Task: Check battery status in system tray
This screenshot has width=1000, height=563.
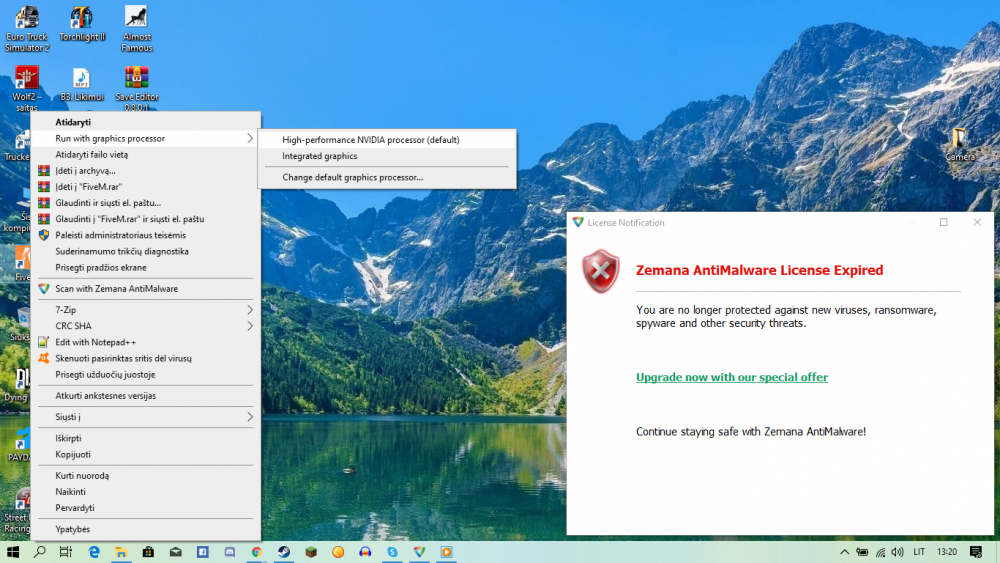Action: (x=862, y=552)
